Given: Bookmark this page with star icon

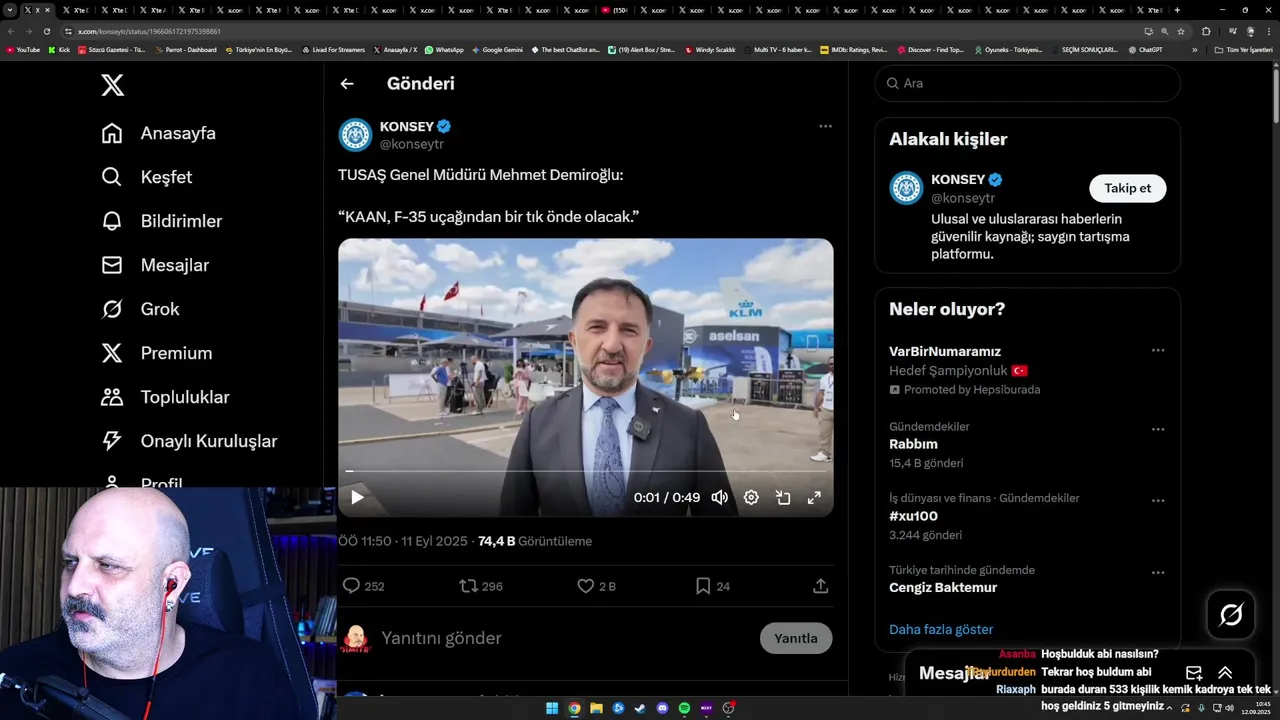Looking at the screenshot, I should [x=1181, y=31].
